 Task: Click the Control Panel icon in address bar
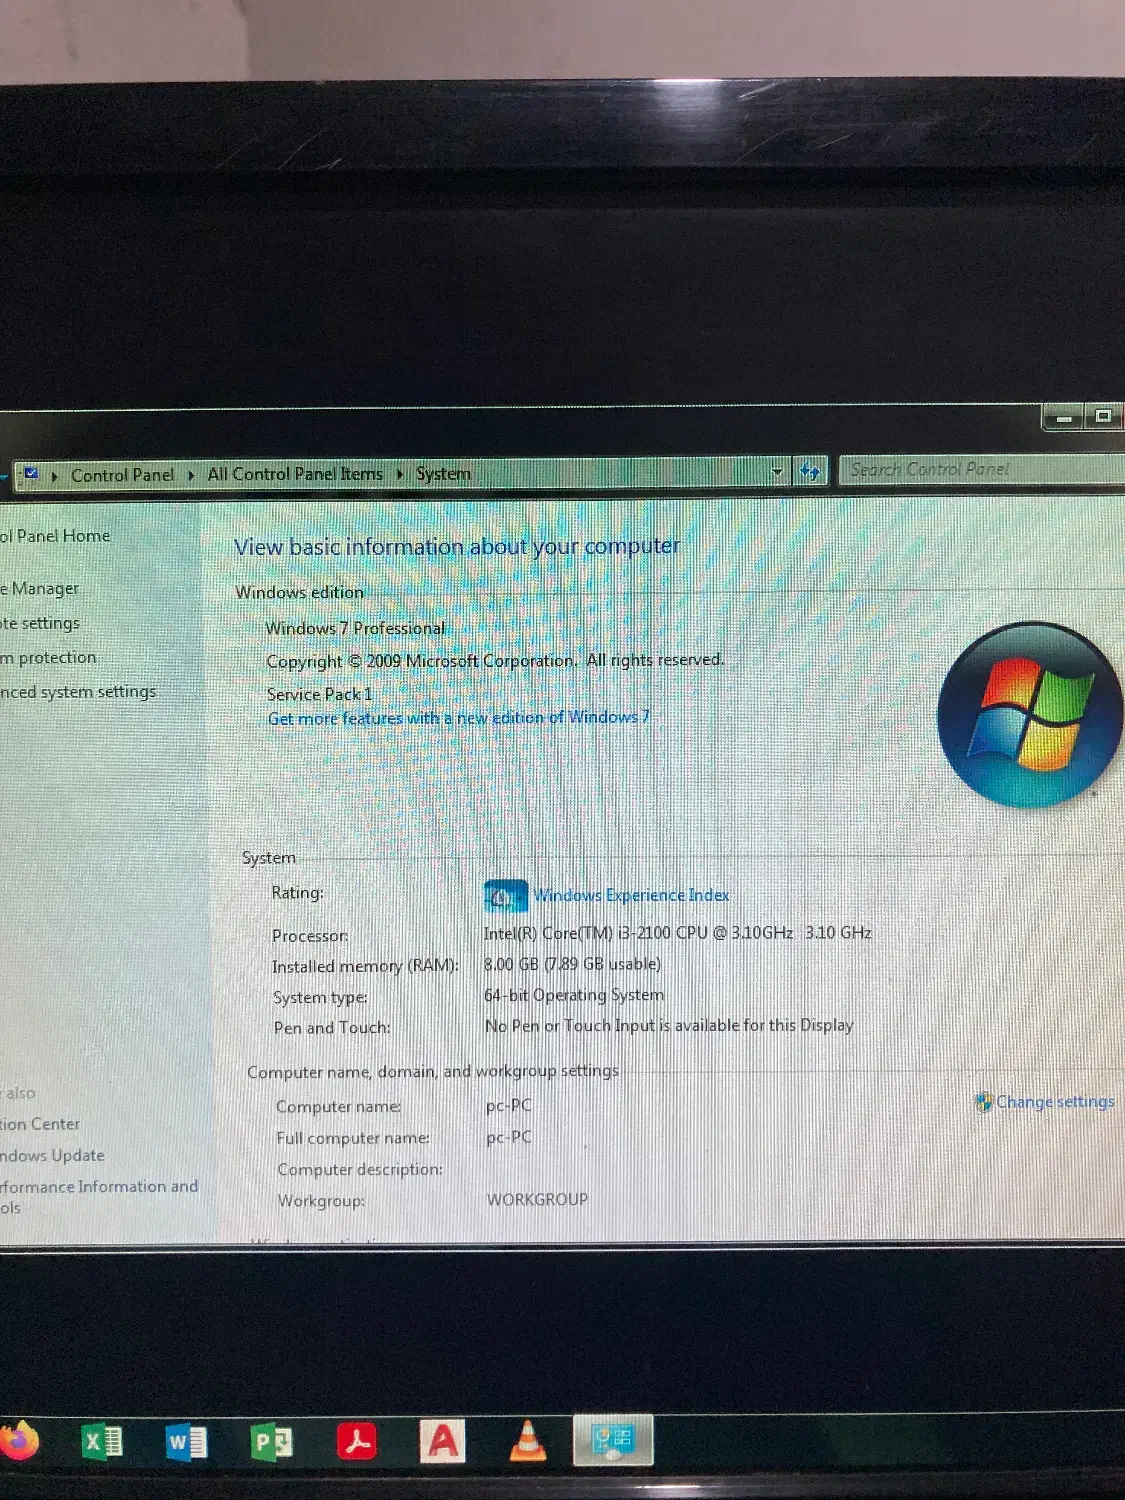(31, 474)
